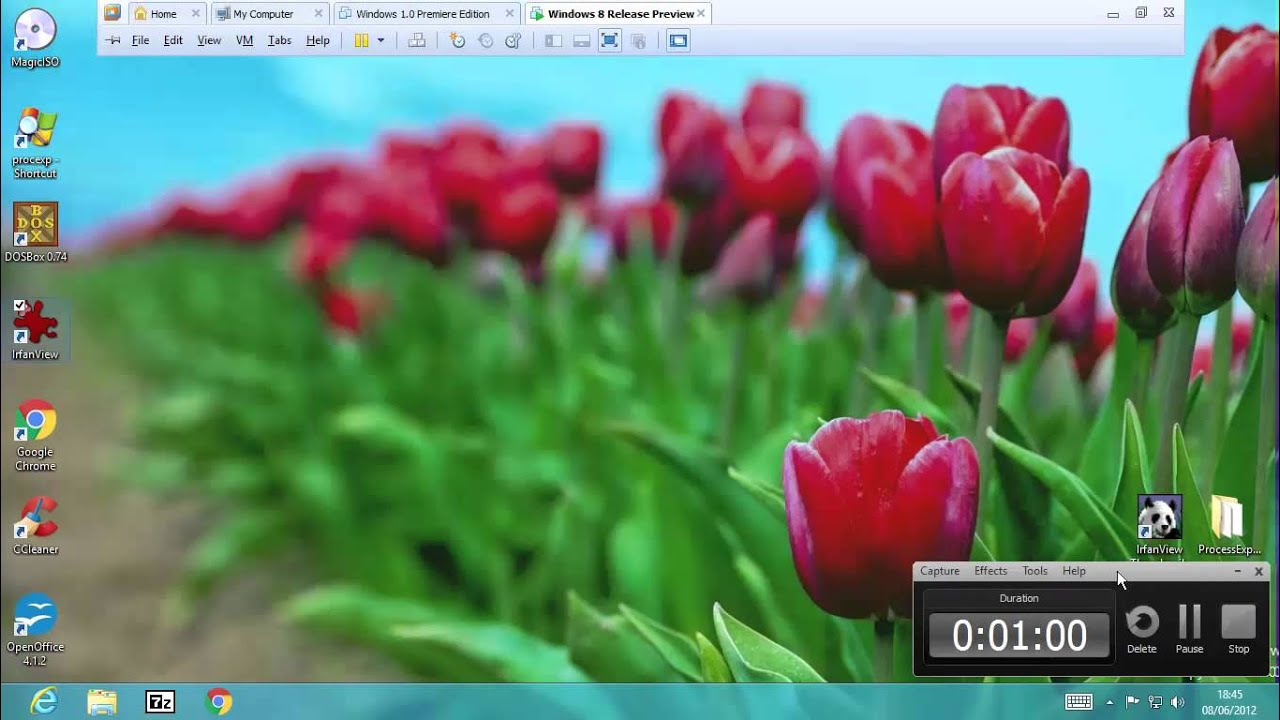Image resolution: width=1280 pixels, height=720 pixels.
Task: Select the OpenOffice 4.1.2 desktop icon
Action: 35,630
